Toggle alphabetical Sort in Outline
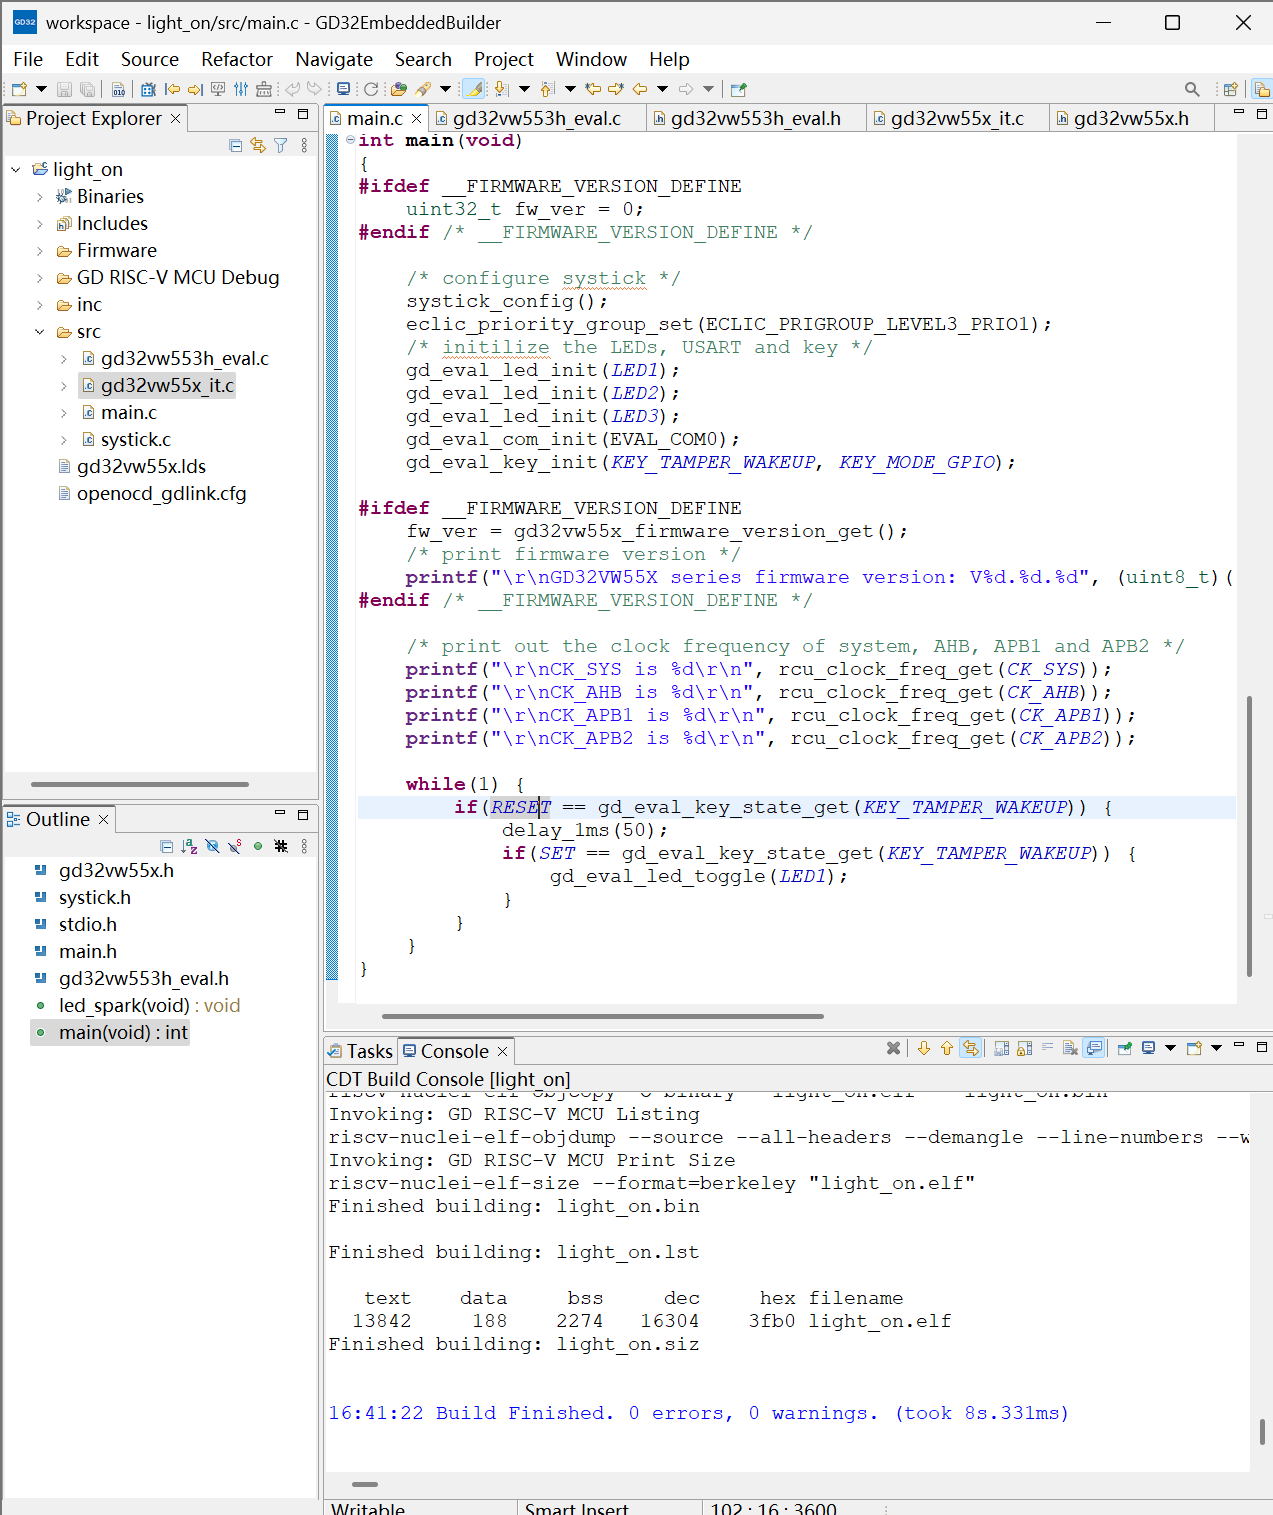Screen dimensions: 1273x1515 pyautogui.click(x=190, y=847)
